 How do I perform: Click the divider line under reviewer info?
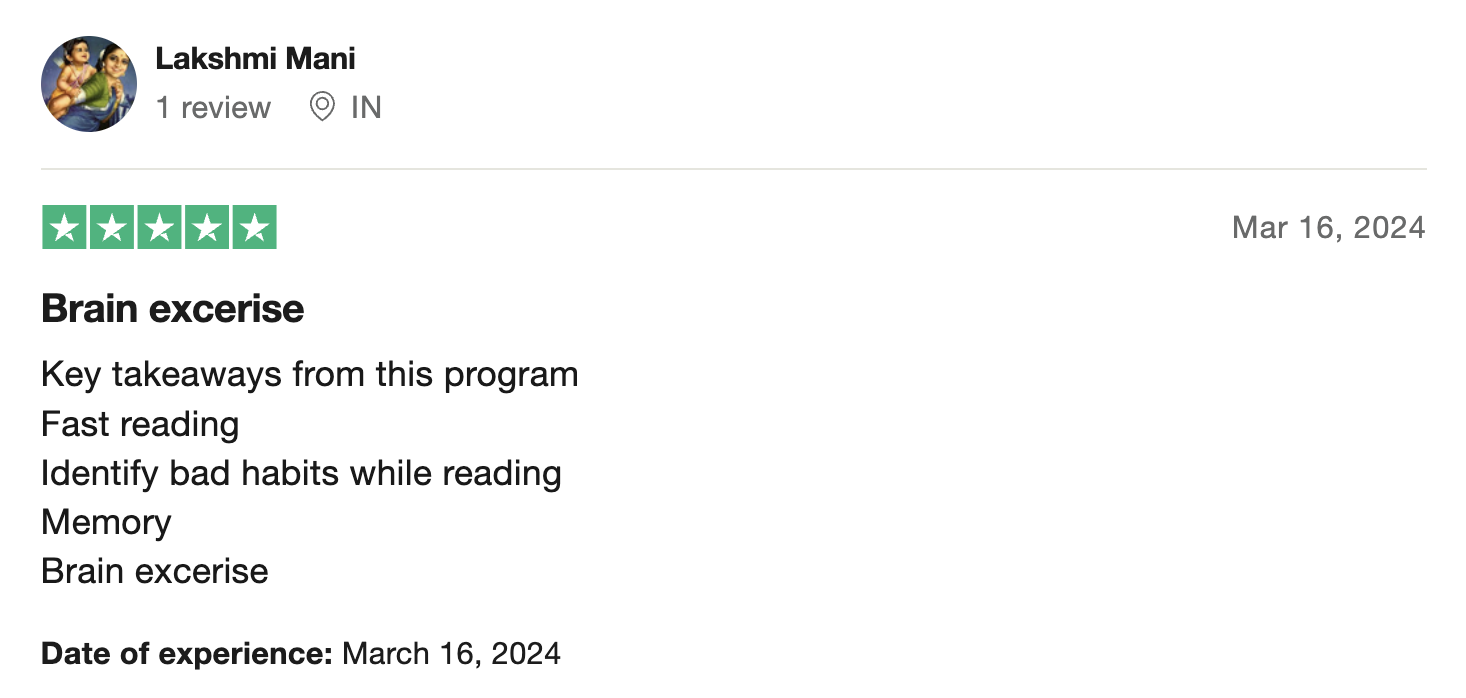tap(734, 169)
